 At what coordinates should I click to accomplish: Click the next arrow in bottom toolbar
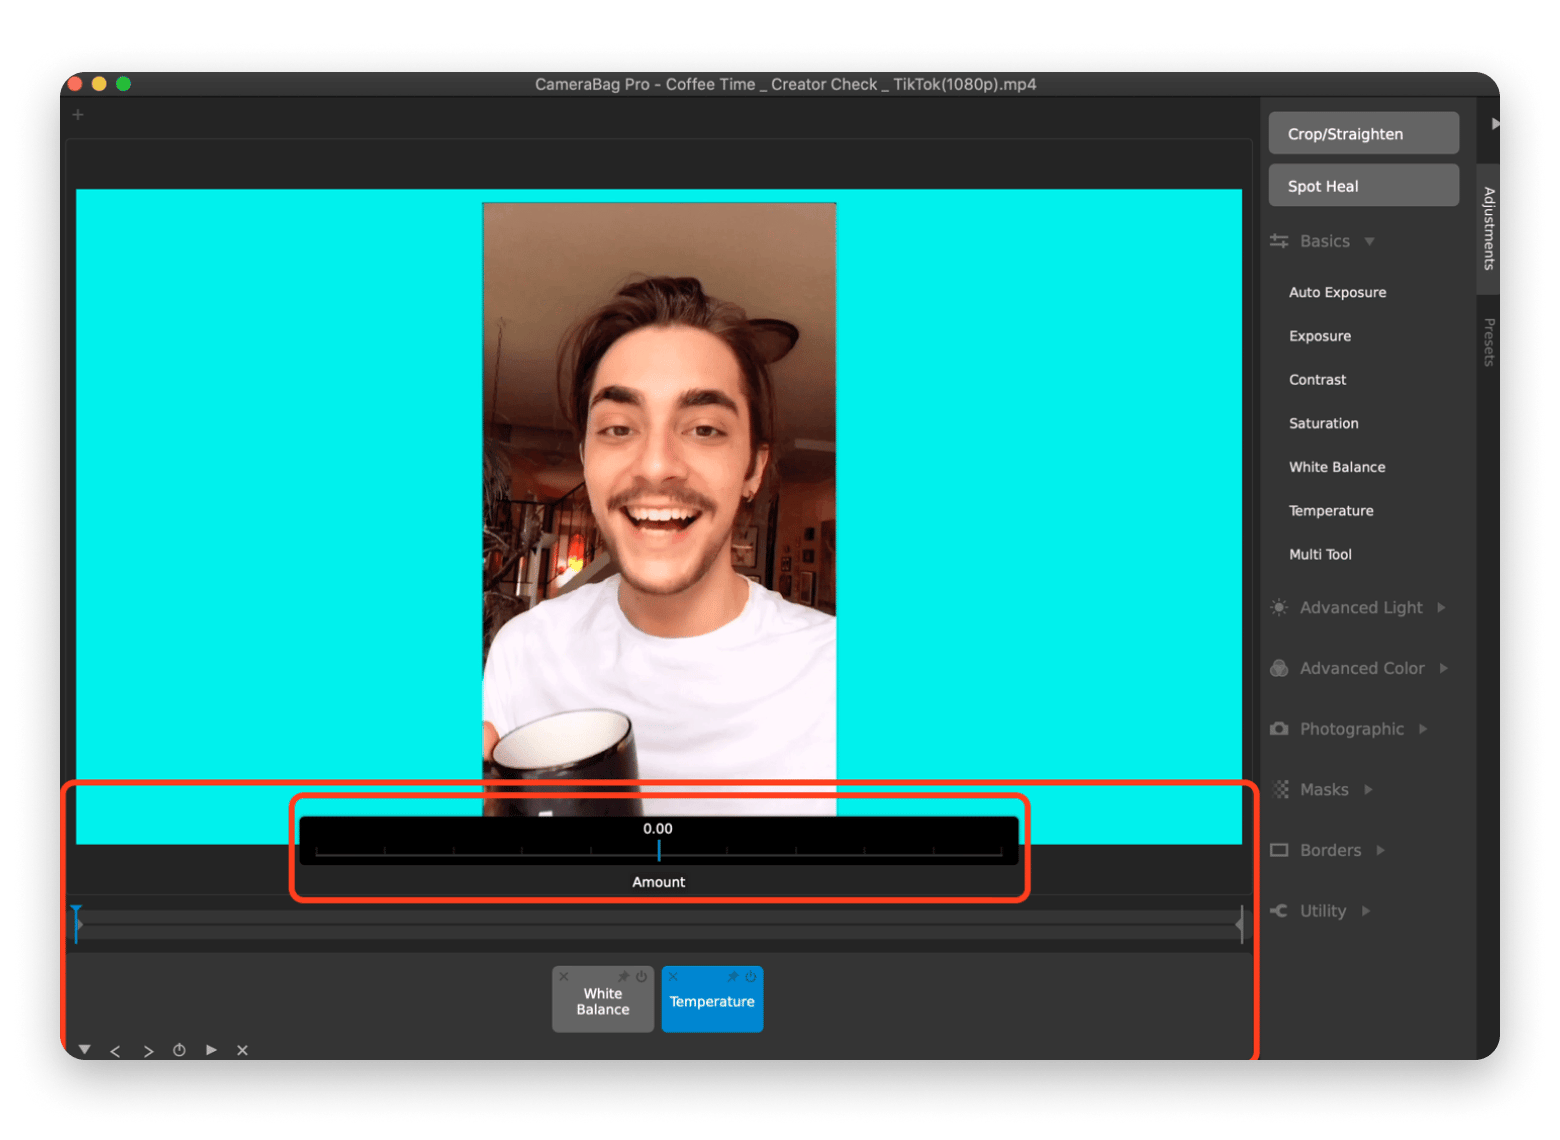point(148,1051)
